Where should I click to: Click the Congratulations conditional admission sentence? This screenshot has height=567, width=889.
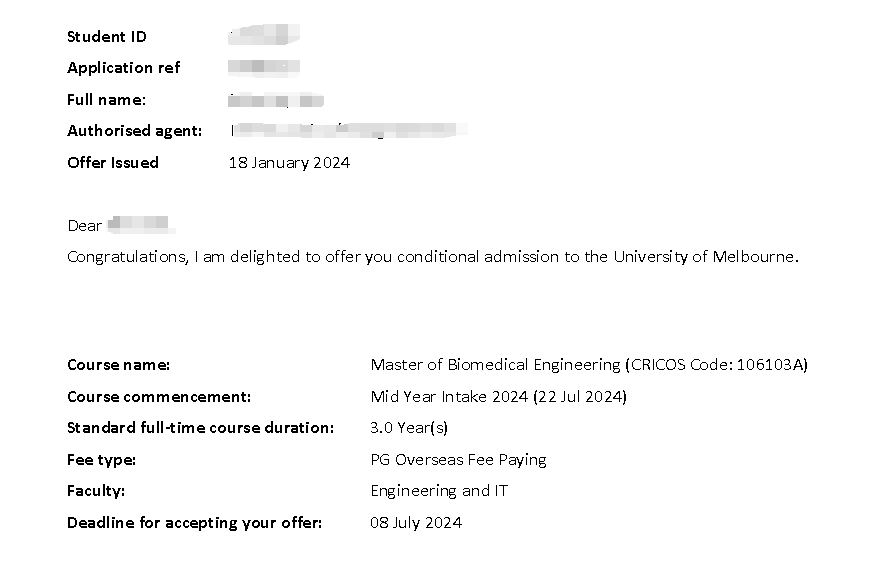[433, 256]
